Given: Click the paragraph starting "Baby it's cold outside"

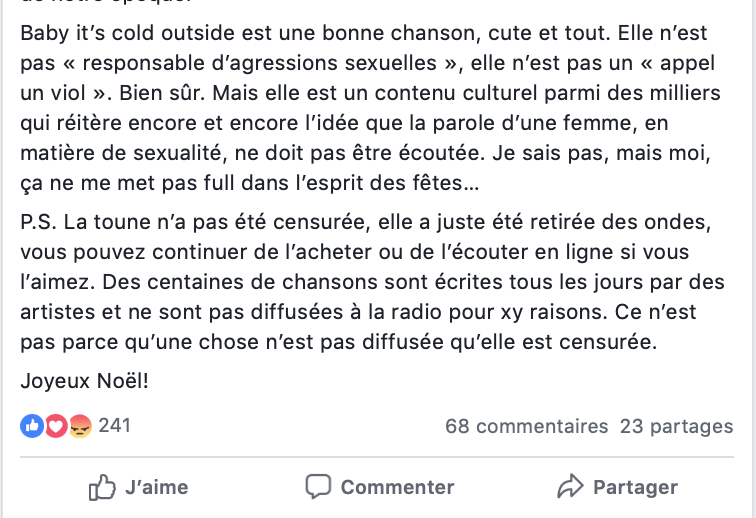Looking at the screenshot, I should point(370,108).
